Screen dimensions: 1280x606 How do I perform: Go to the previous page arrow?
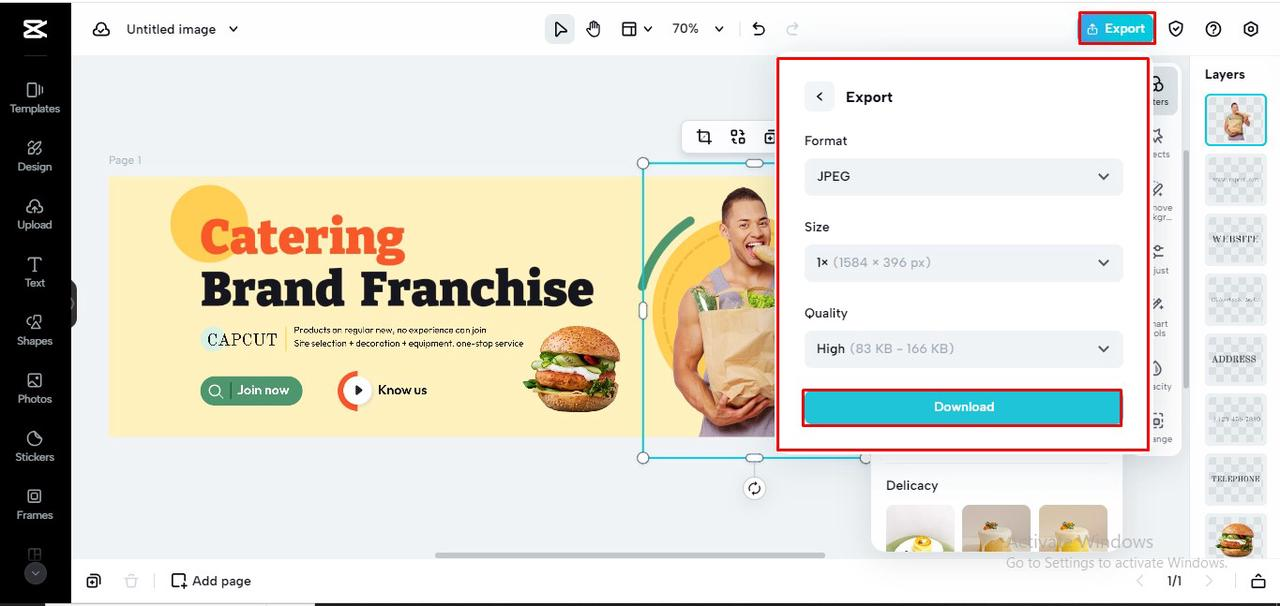pos(1139,581)
